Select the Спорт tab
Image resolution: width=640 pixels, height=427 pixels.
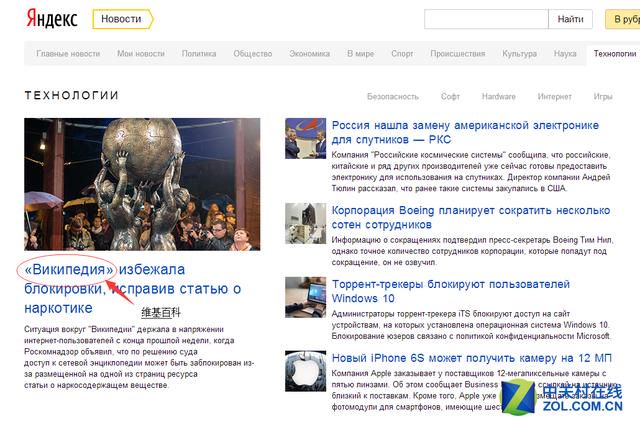click(402, 53)
